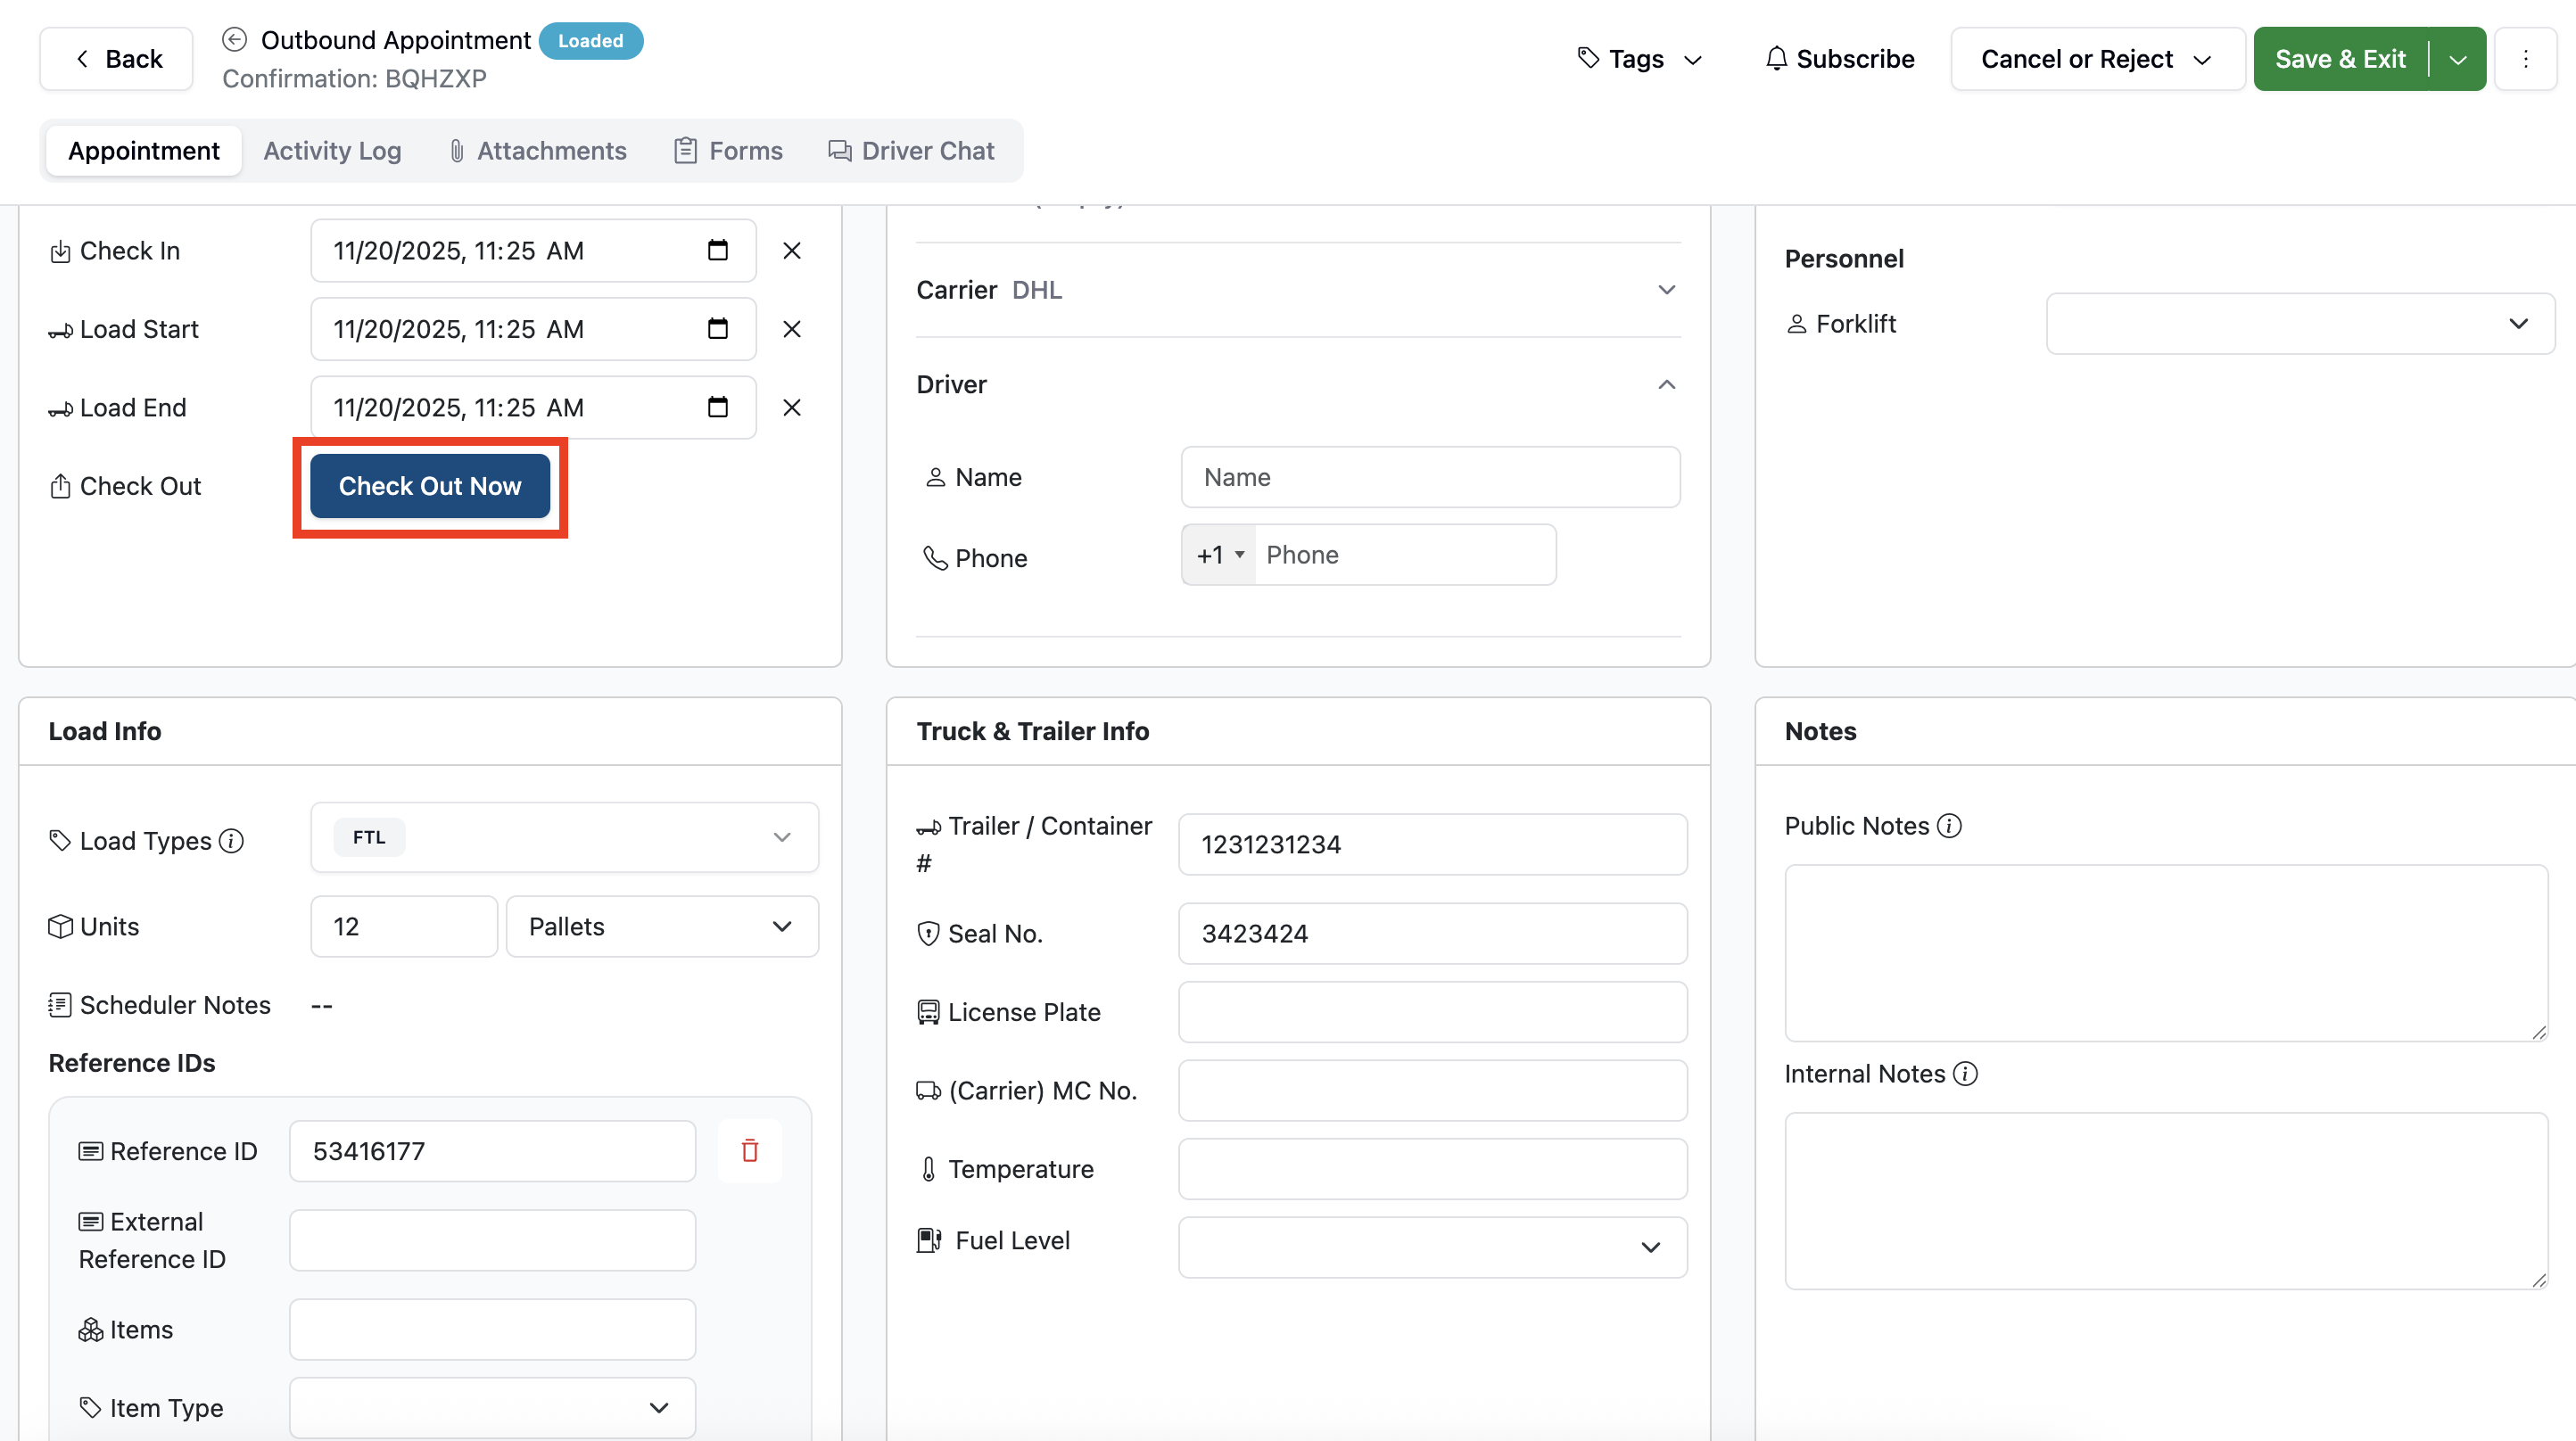The height and width of the screenshot is (1441, 2576).
Task: Click the driver Phone input
Action: click(1405, 555)
